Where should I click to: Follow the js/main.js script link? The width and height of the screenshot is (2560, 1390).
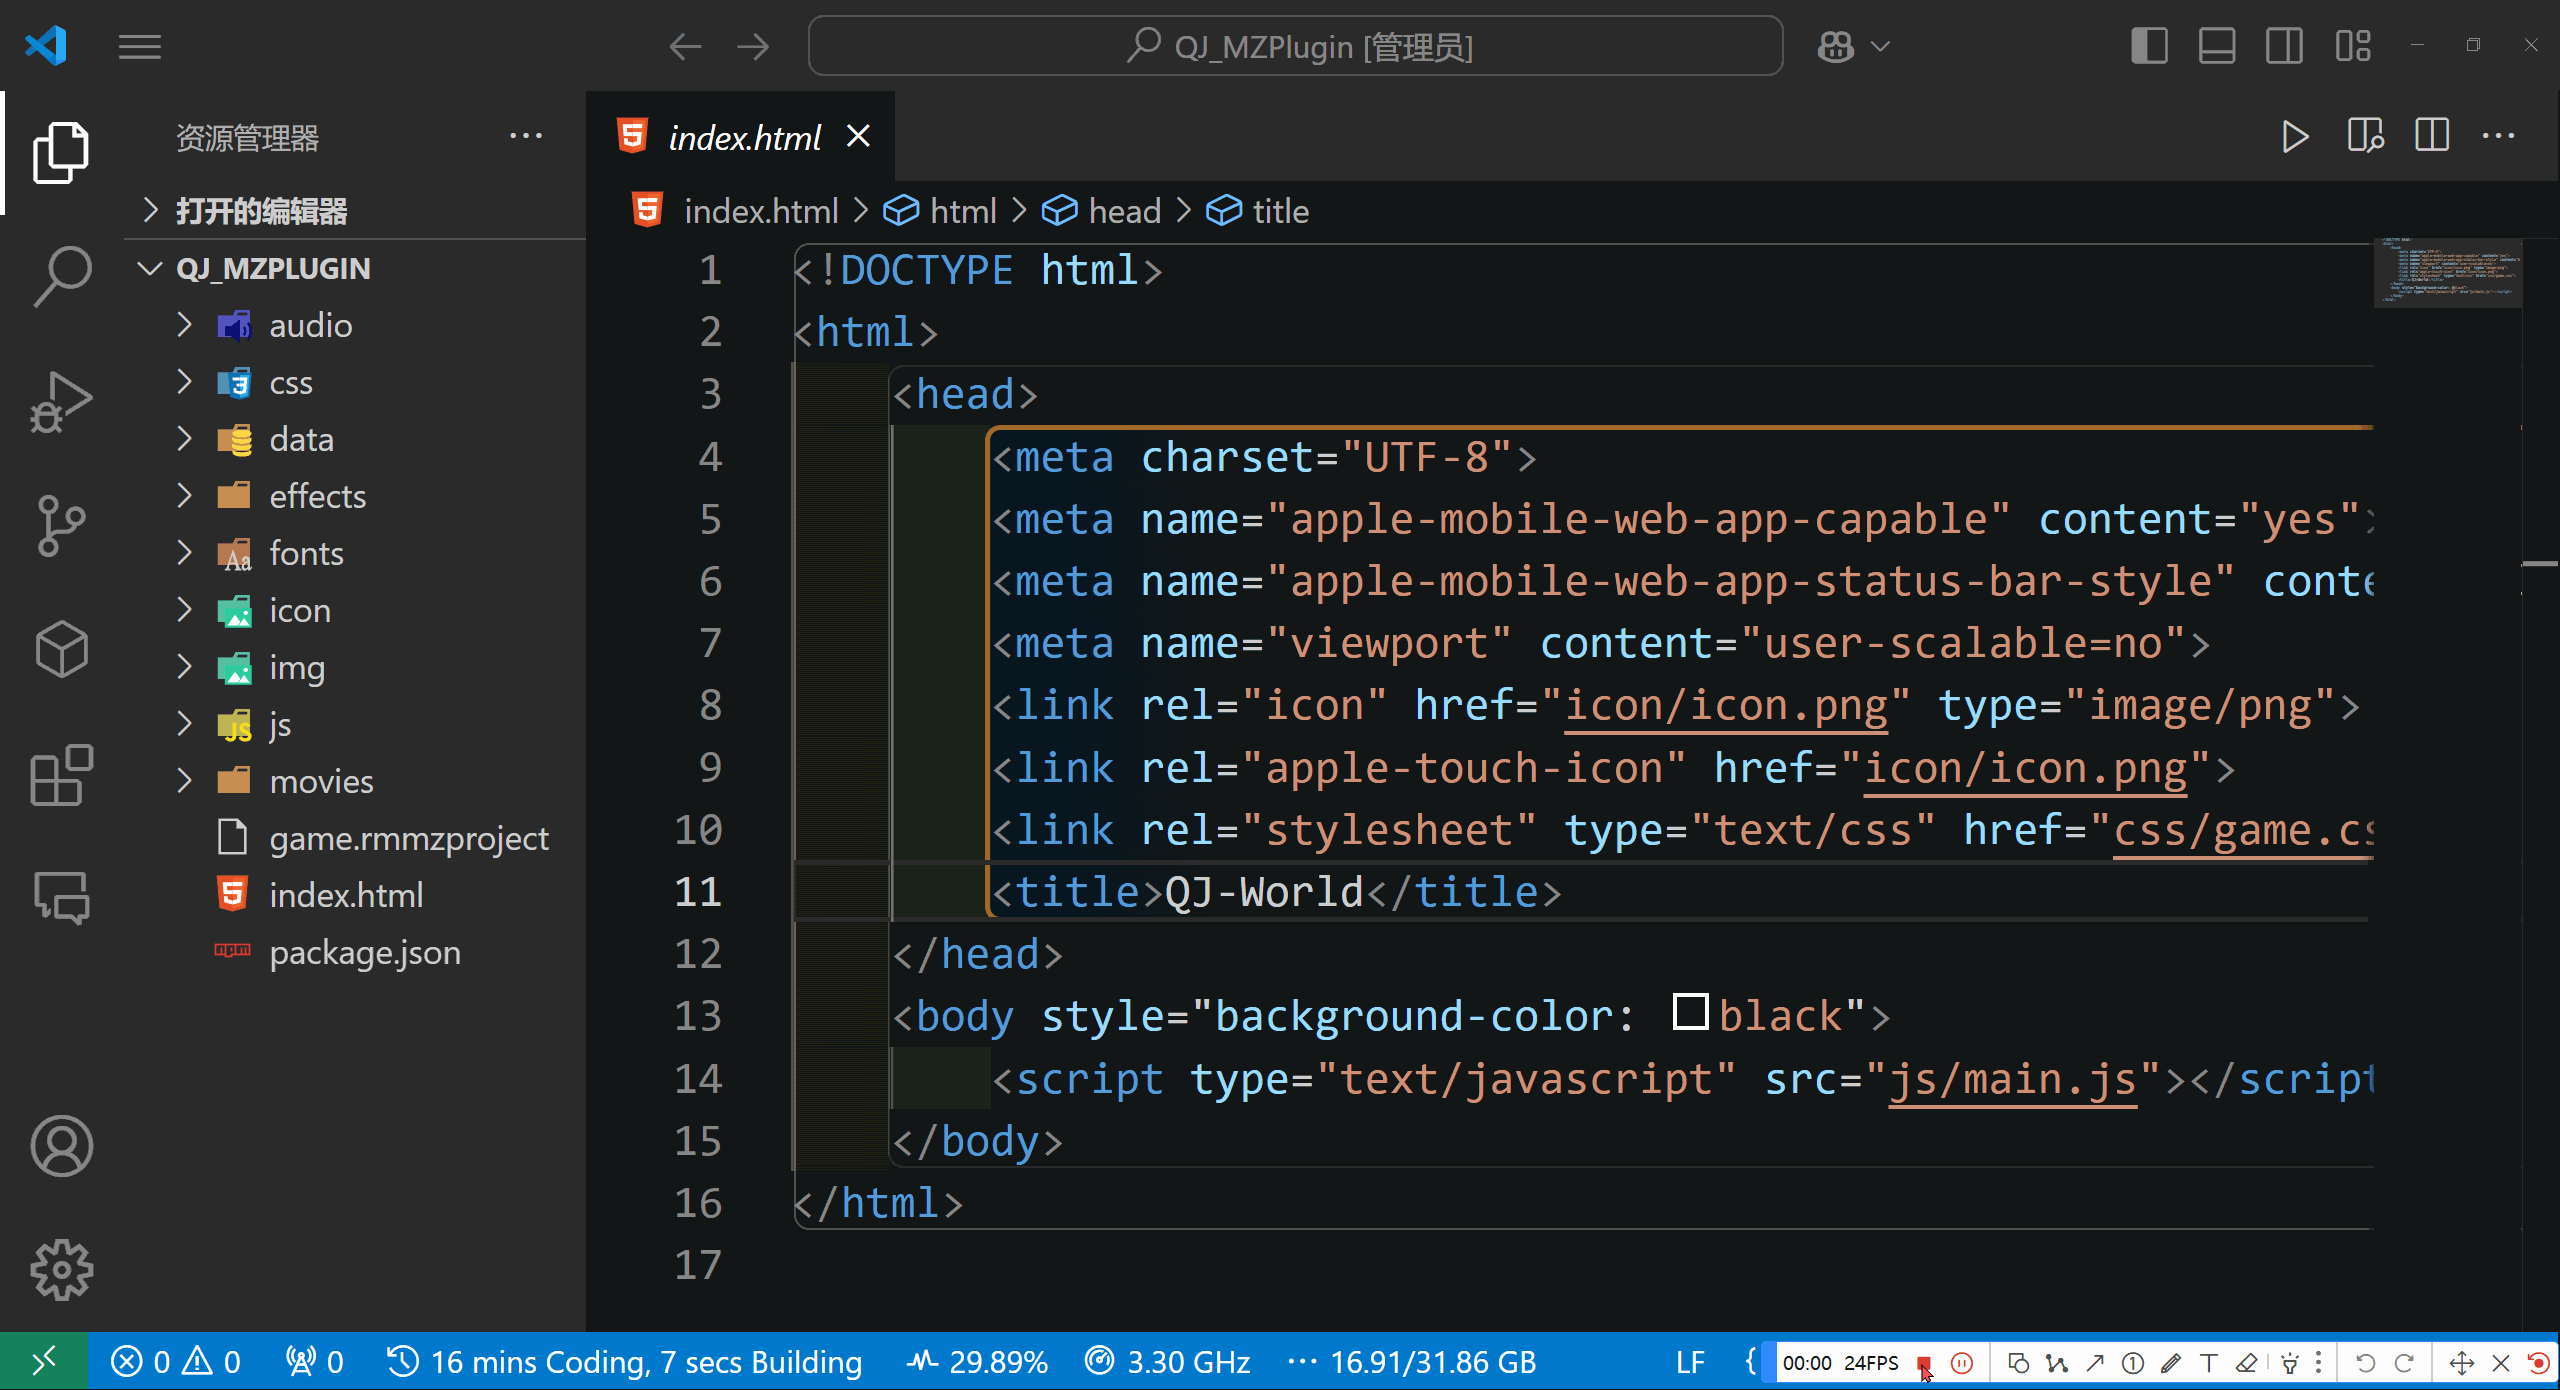pos(2012,1081)
